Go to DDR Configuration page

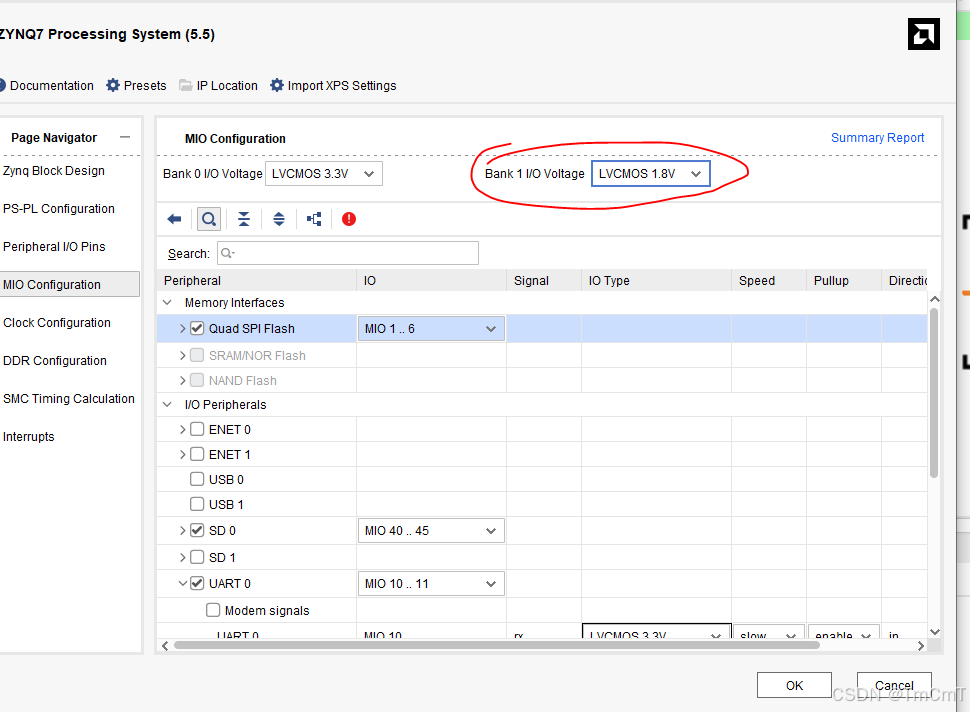coord(55,361)
